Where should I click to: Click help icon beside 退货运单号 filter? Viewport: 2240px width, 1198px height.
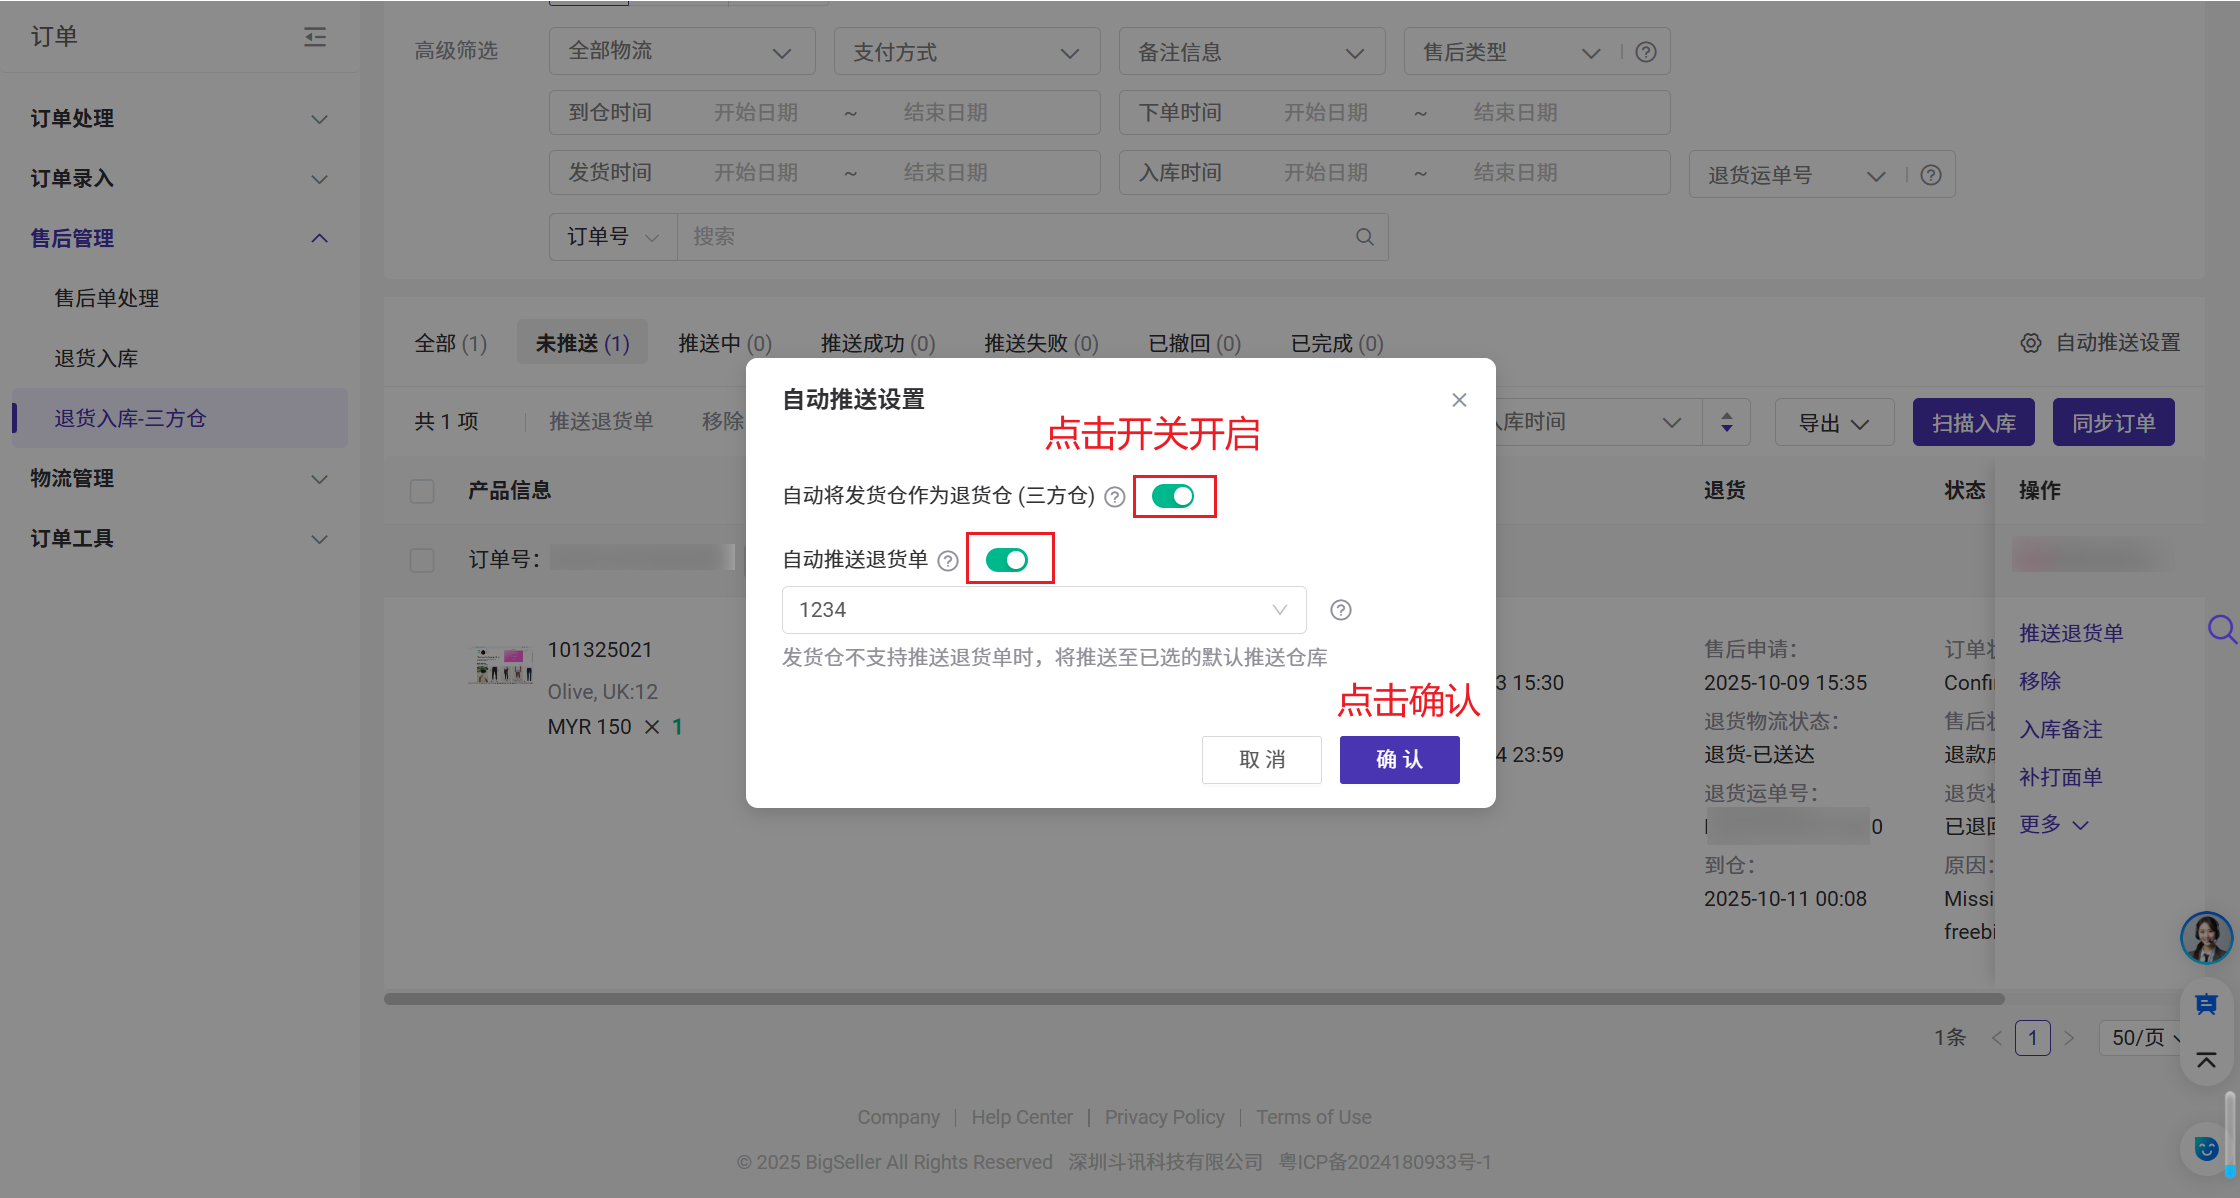[1931, 175]
